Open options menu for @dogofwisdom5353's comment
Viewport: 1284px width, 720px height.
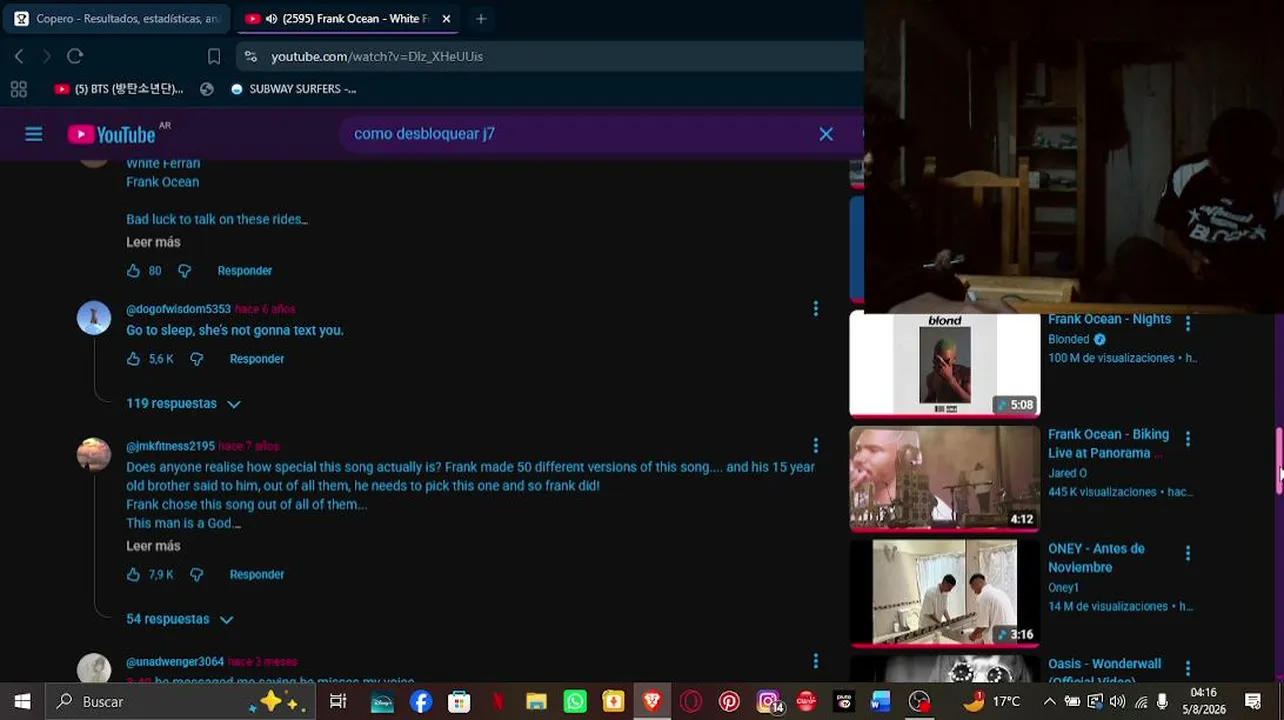[x=815, y=309]
